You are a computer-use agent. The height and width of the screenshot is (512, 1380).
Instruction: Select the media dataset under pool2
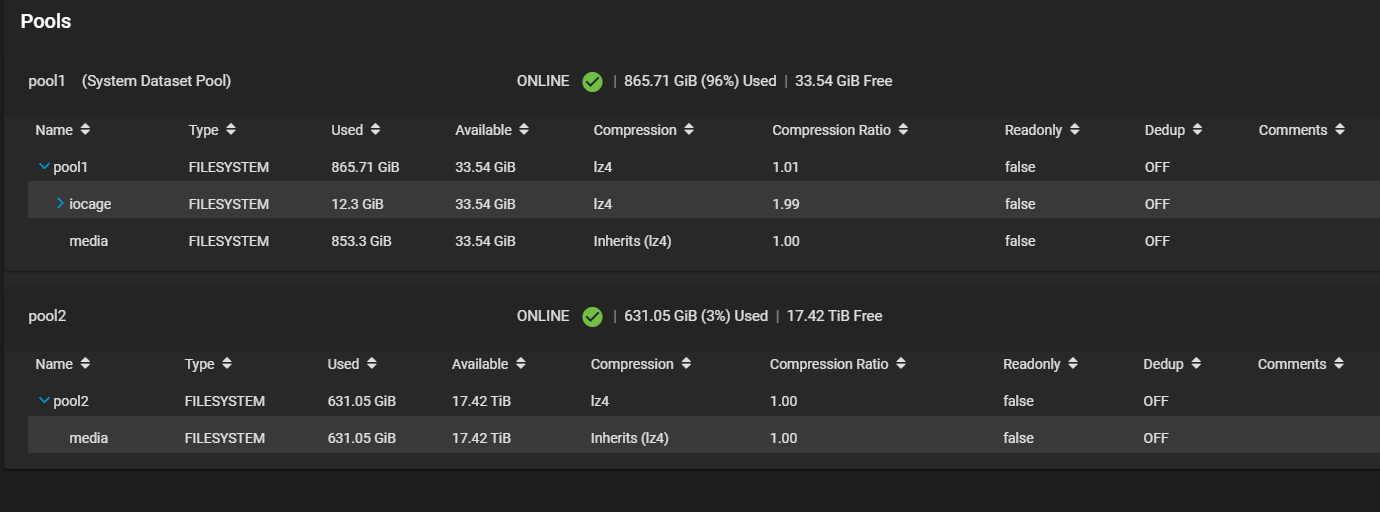(x=88, y=438)
